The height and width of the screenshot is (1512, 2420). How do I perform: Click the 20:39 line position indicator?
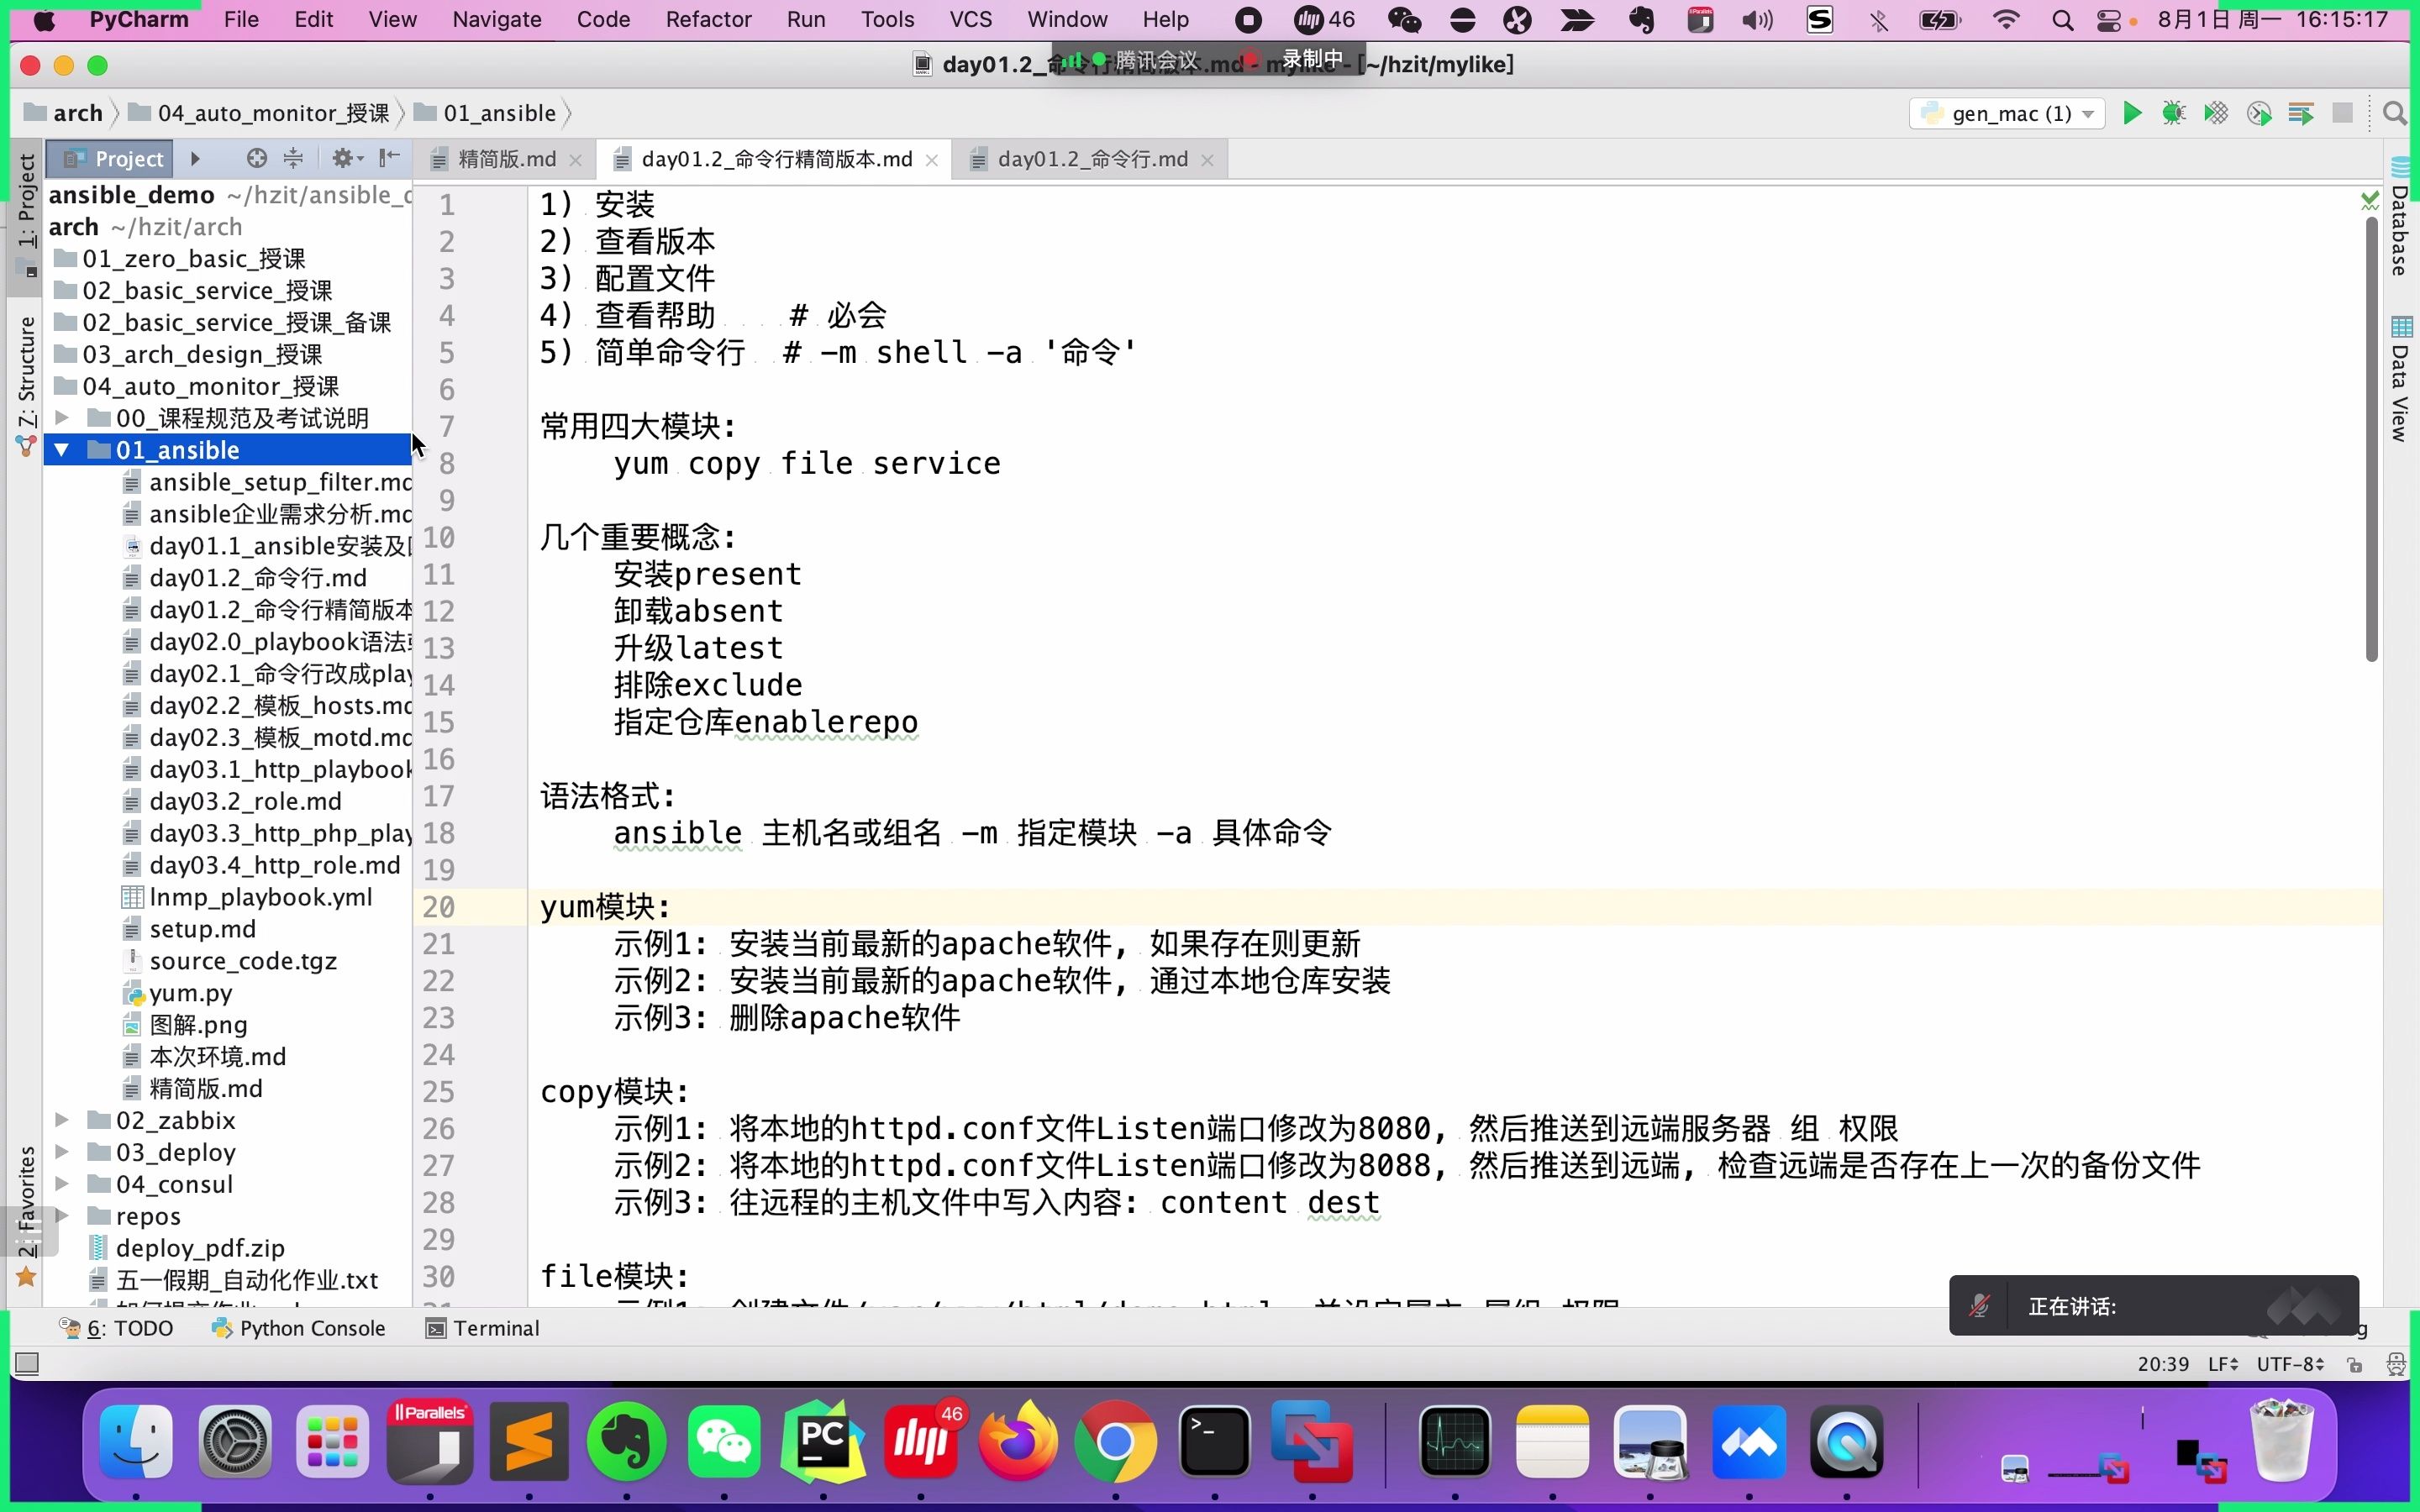2162,1363
